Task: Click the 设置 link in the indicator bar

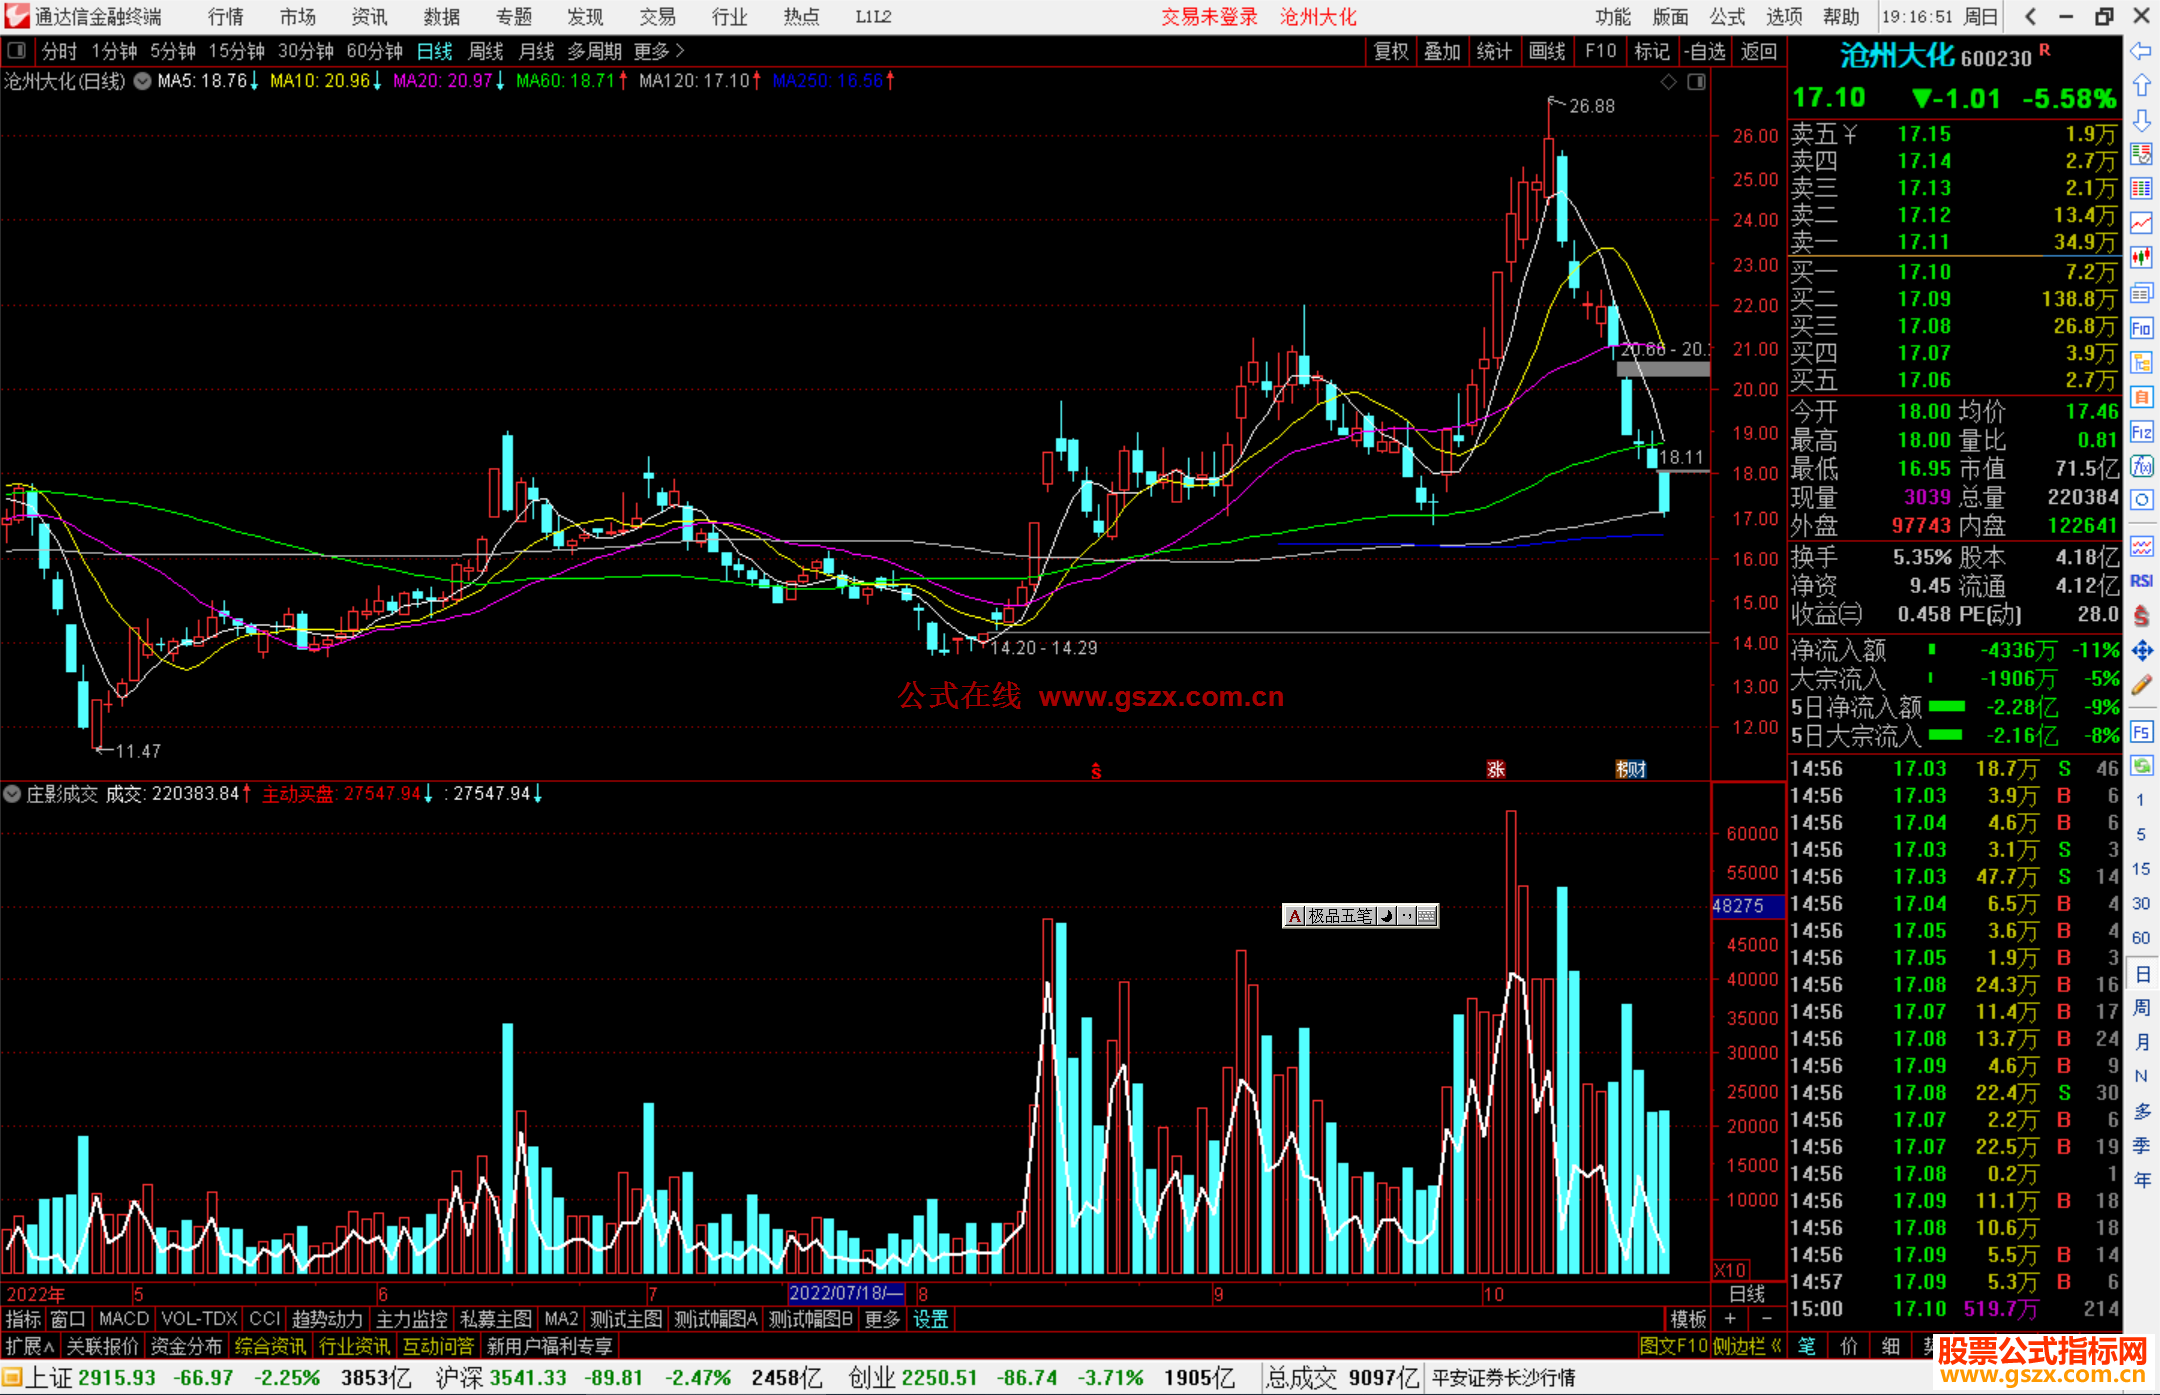Action: tap(930, 1319)
